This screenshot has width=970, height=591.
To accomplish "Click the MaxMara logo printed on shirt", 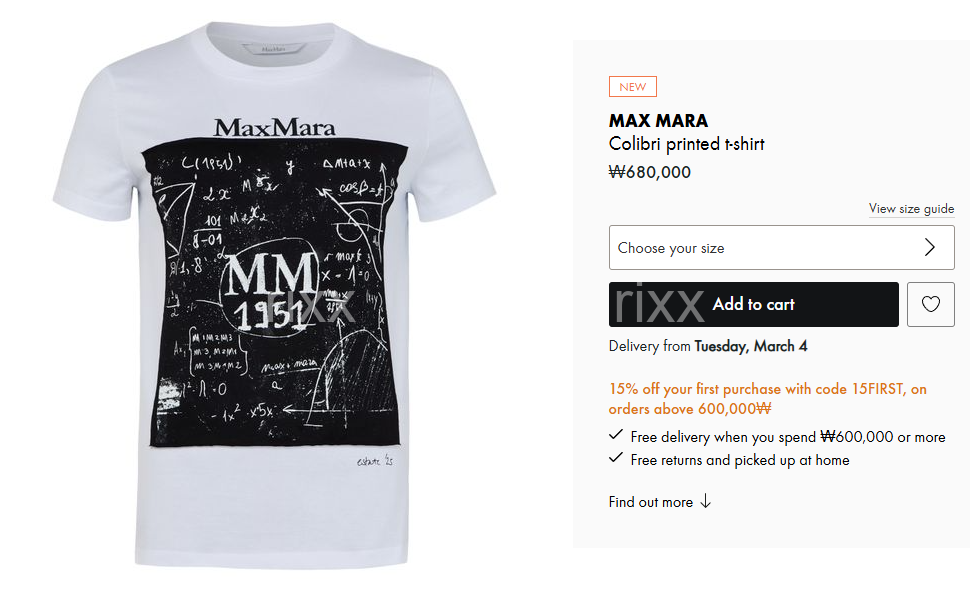I will tap(275, 127).
